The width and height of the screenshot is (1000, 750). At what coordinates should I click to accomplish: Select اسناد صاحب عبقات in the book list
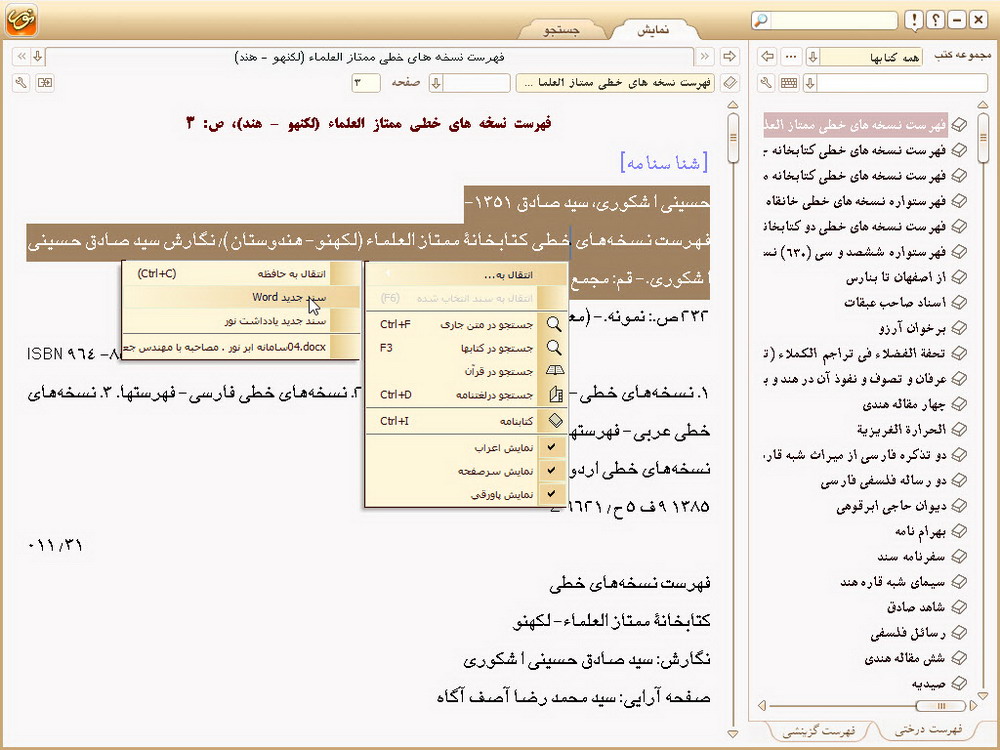coord(895,302)
